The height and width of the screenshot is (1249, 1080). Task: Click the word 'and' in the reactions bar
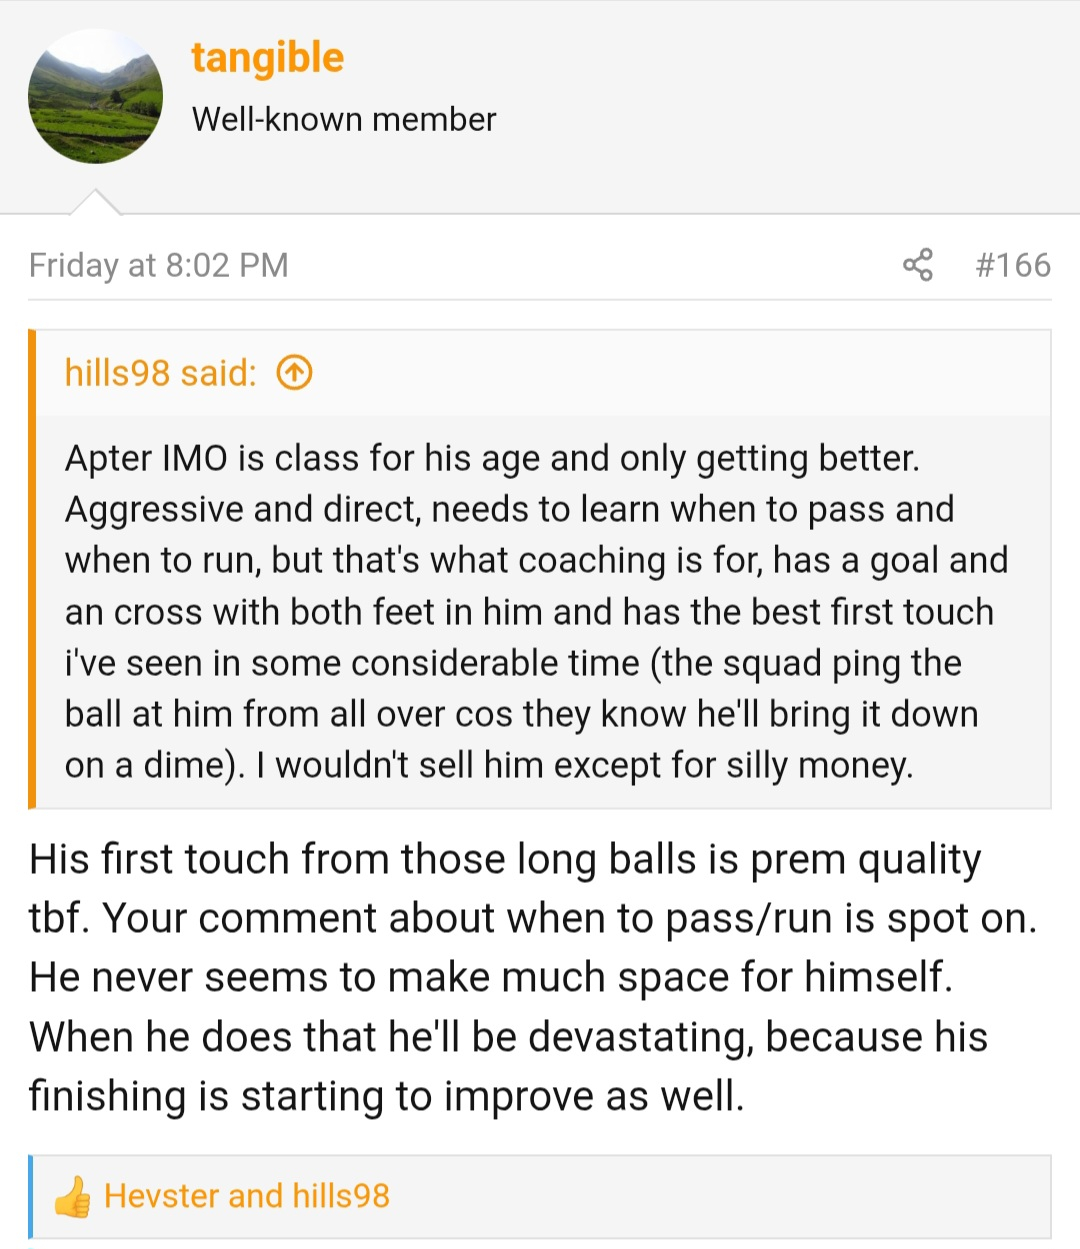click(x=255, y=1196)
